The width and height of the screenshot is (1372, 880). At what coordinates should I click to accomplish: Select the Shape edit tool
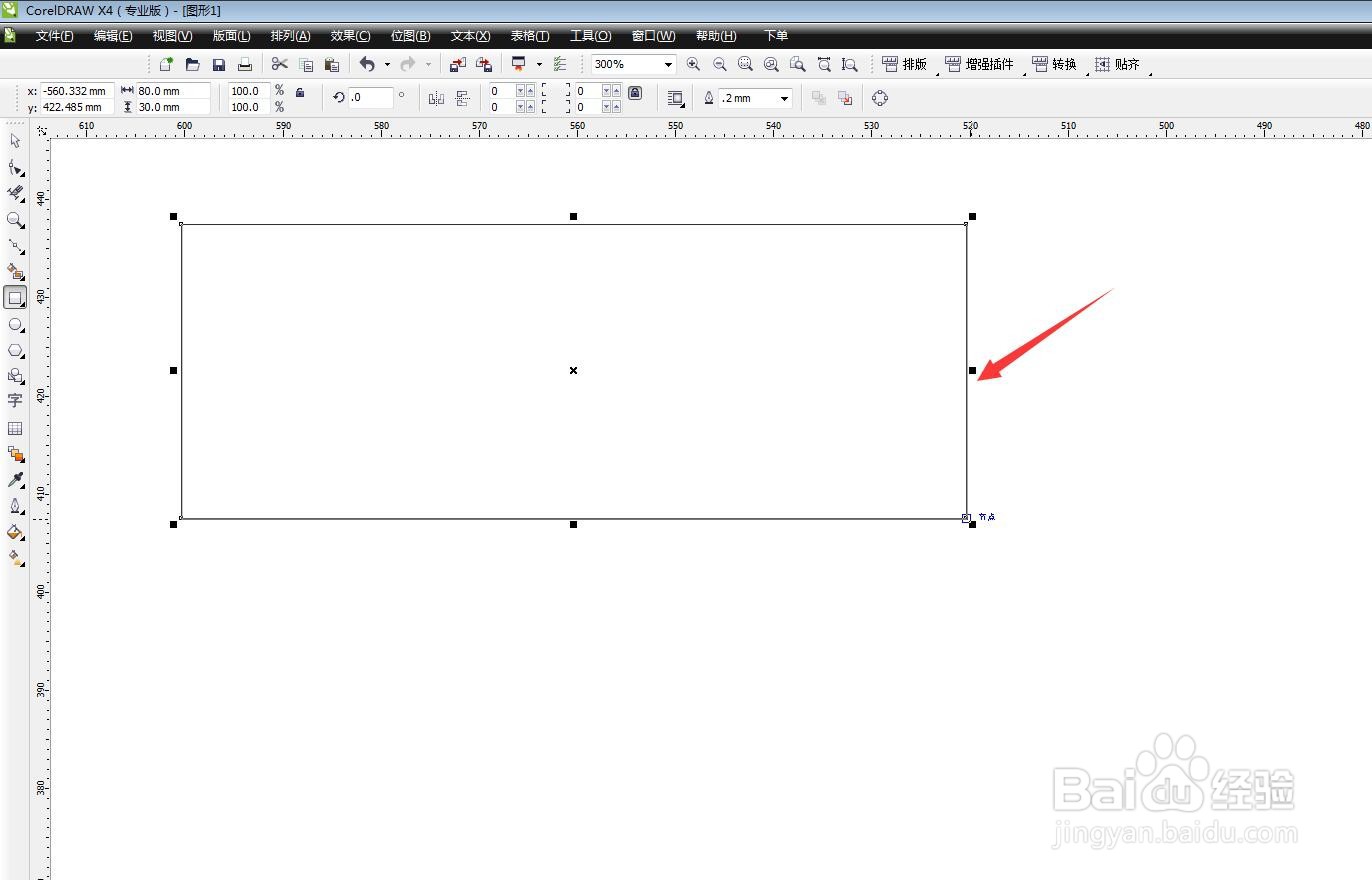pyautogui.click(x=15, y=167)
